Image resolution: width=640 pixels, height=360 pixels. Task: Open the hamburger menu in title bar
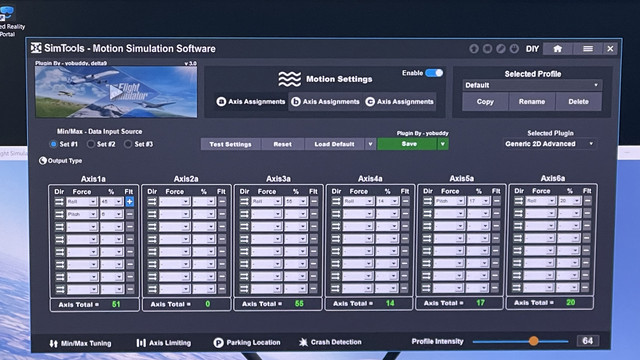(x=588, y=49)
